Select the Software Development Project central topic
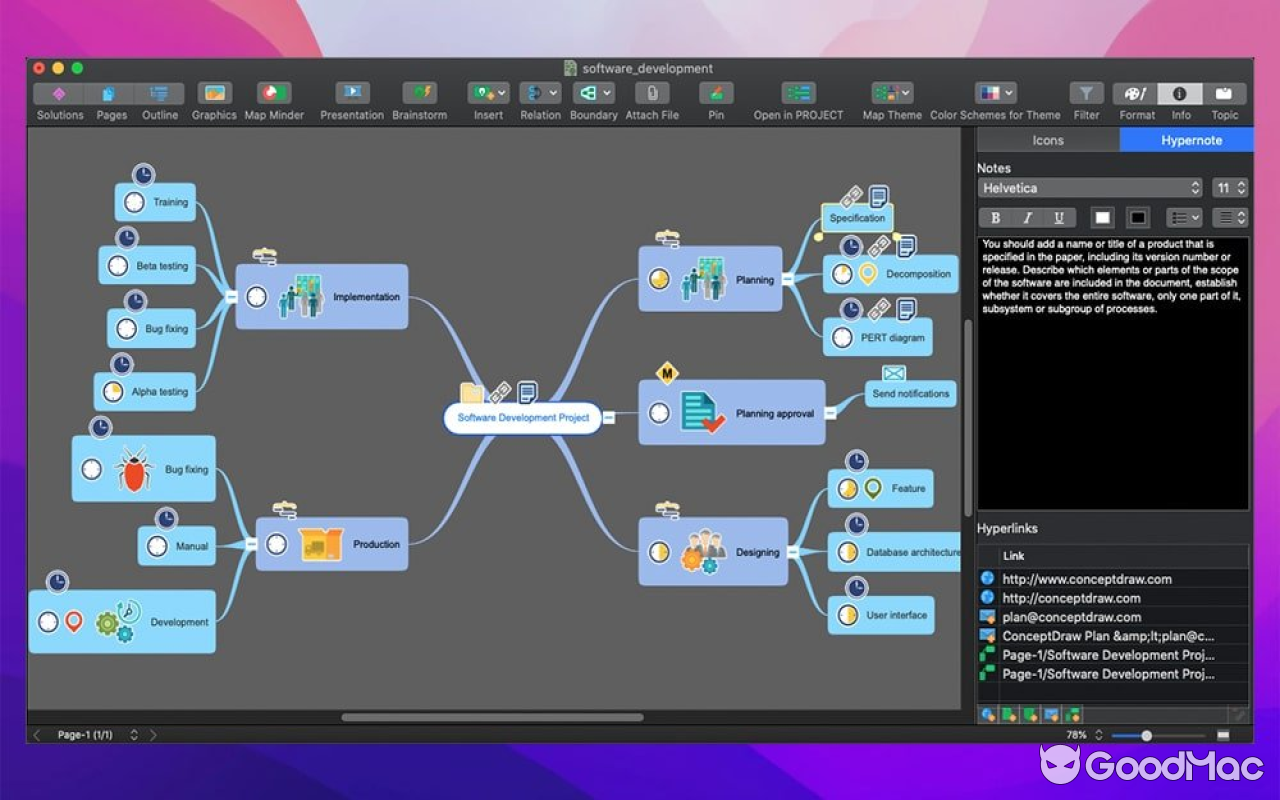1280x800 pixels. [x=521, y=418]
